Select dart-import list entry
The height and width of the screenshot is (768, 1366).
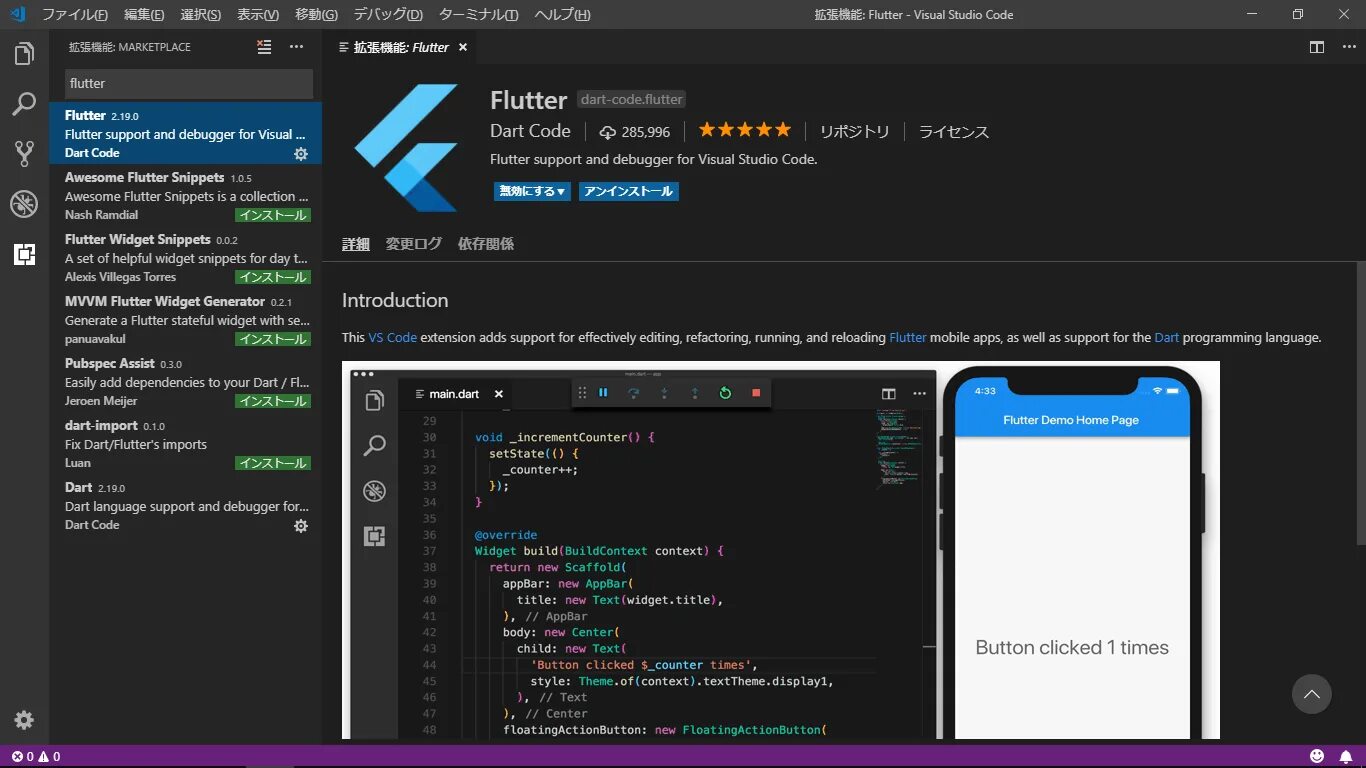(186, 443)
